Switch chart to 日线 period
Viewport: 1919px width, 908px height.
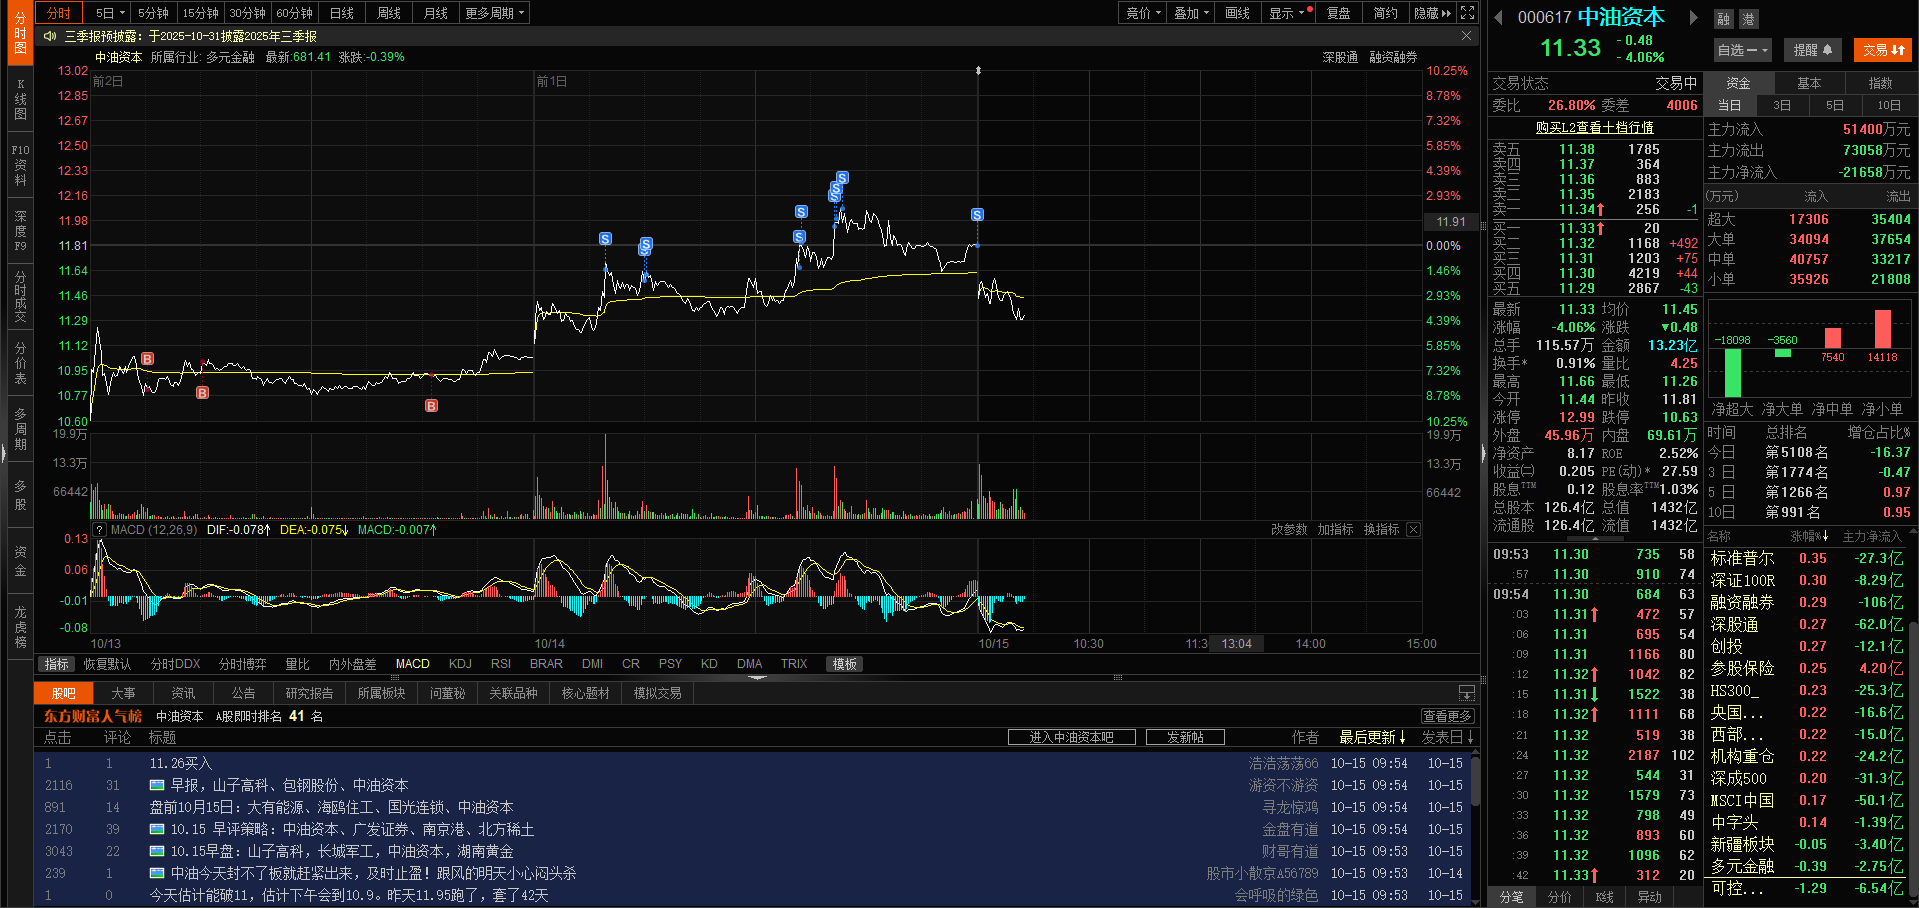pos(342,13)
